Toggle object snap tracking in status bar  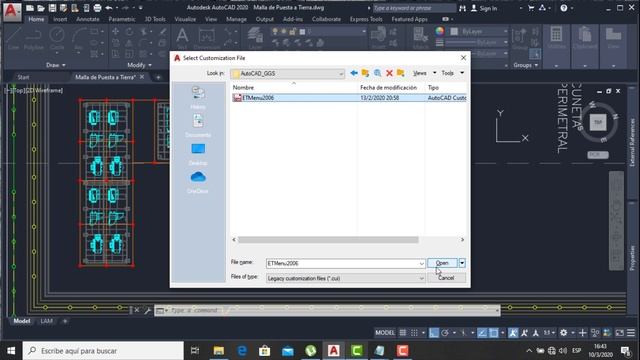(482, 333)
